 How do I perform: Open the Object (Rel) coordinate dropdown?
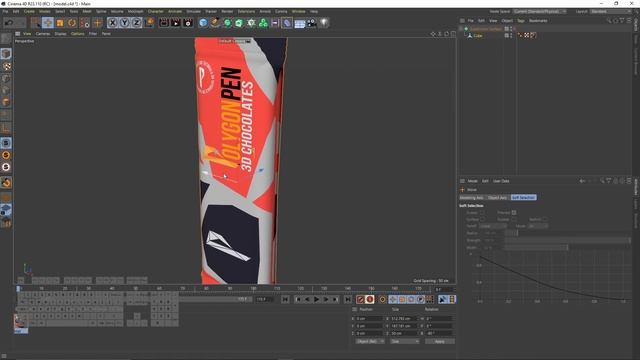click(370, 341)
